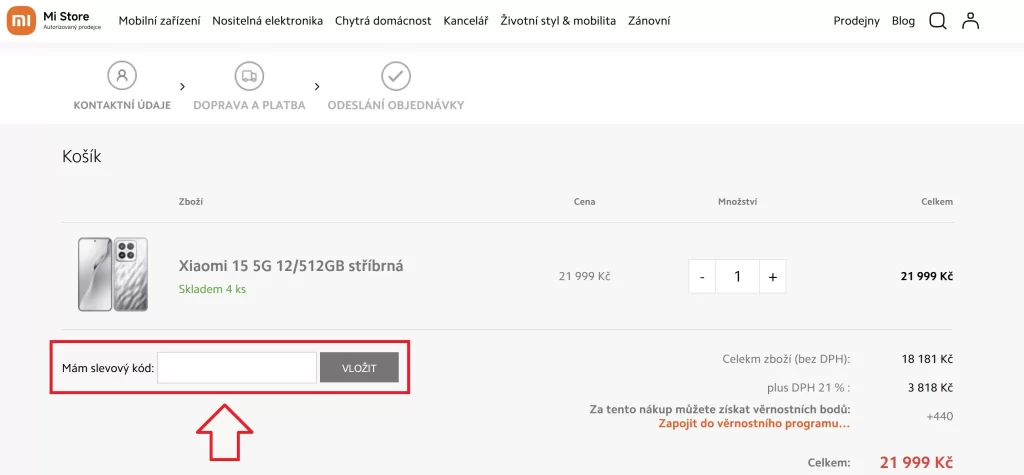Open the search magnifier icon
This screenshot has width=1024, height=475.
coord(937,21)
